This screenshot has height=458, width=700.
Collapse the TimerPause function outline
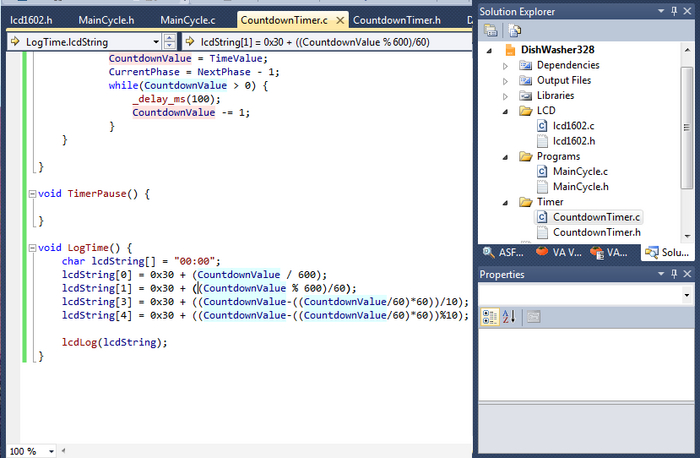pos(31,194)
